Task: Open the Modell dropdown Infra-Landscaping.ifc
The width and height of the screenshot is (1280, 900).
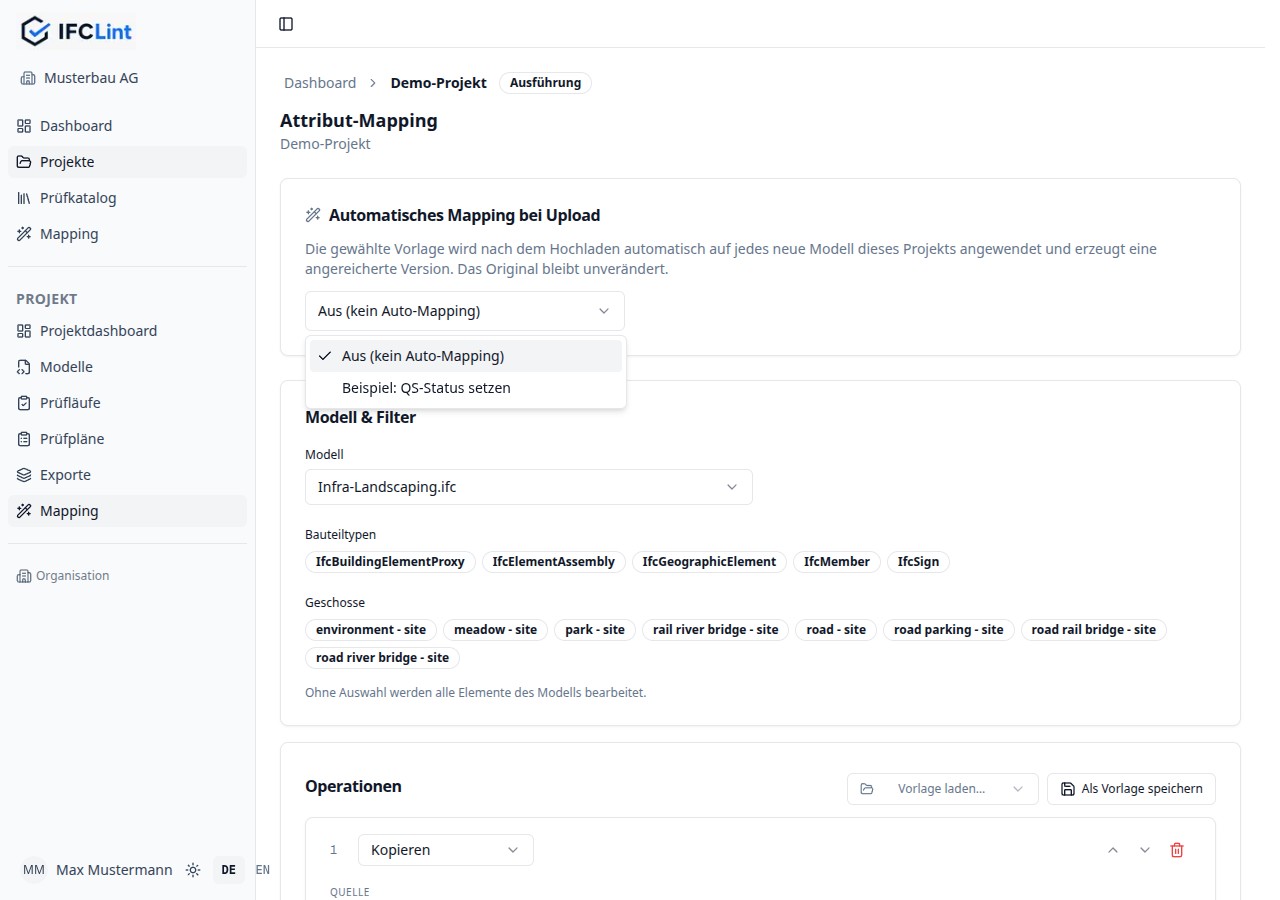Action: click(529, 487)
